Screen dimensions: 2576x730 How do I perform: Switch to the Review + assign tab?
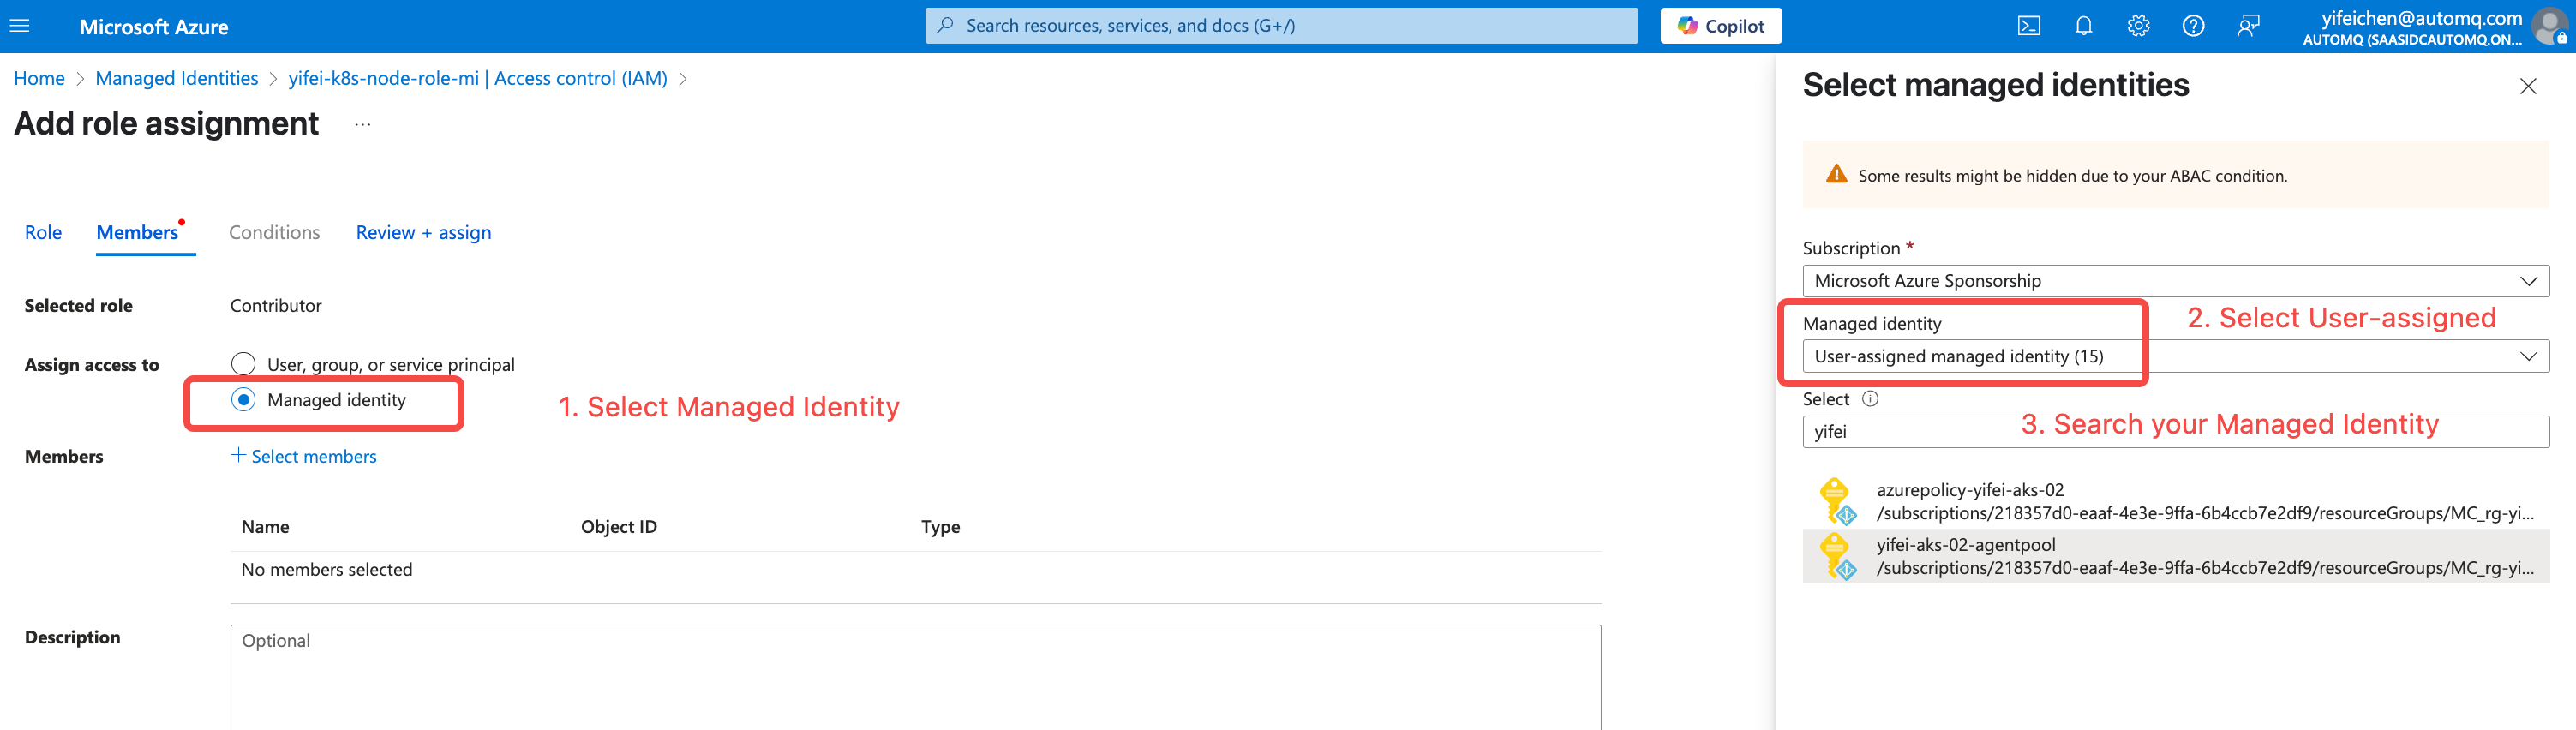(x=423, y=232)
